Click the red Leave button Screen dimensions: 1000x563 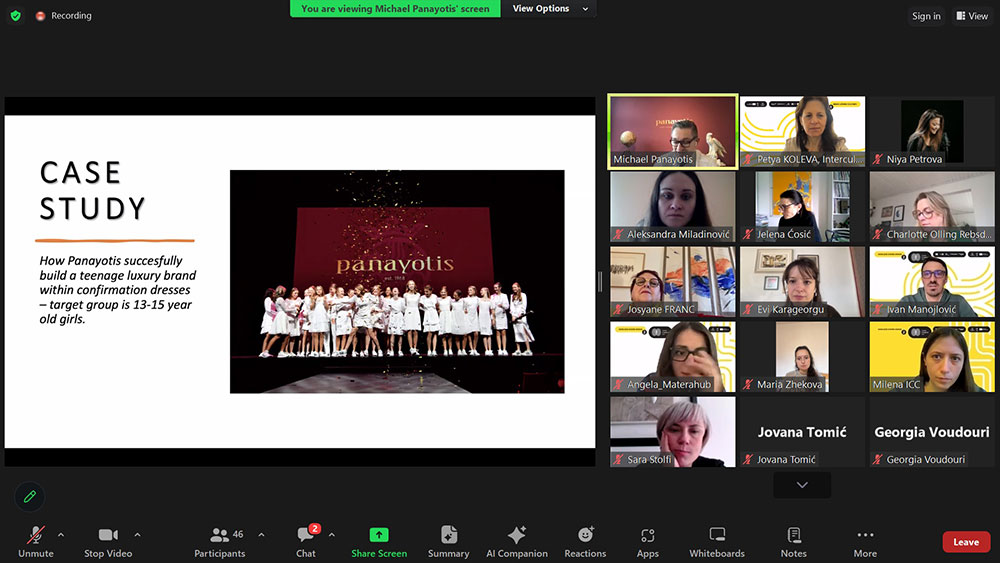(x=966, y=542)
